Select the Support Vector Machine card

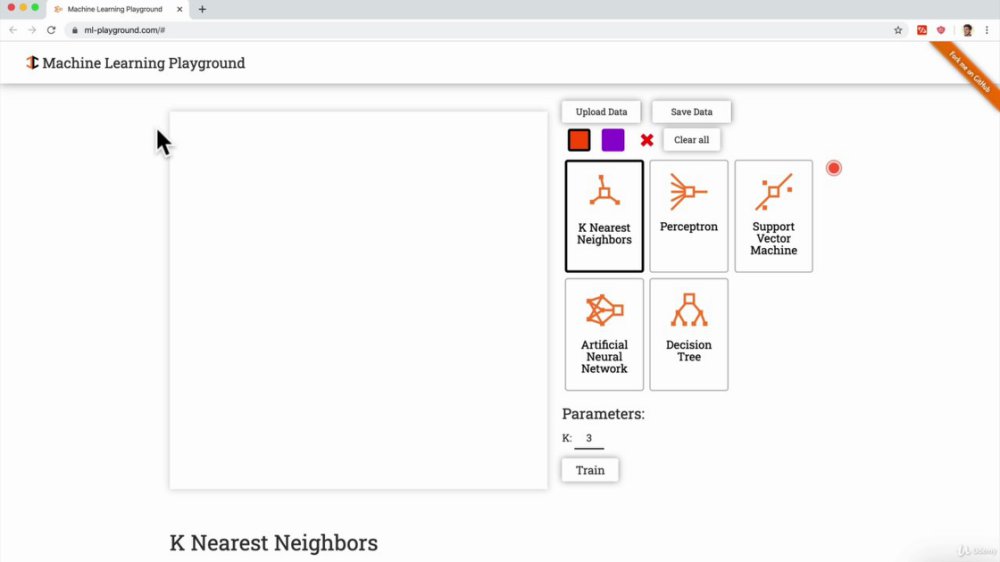point(774,216)
